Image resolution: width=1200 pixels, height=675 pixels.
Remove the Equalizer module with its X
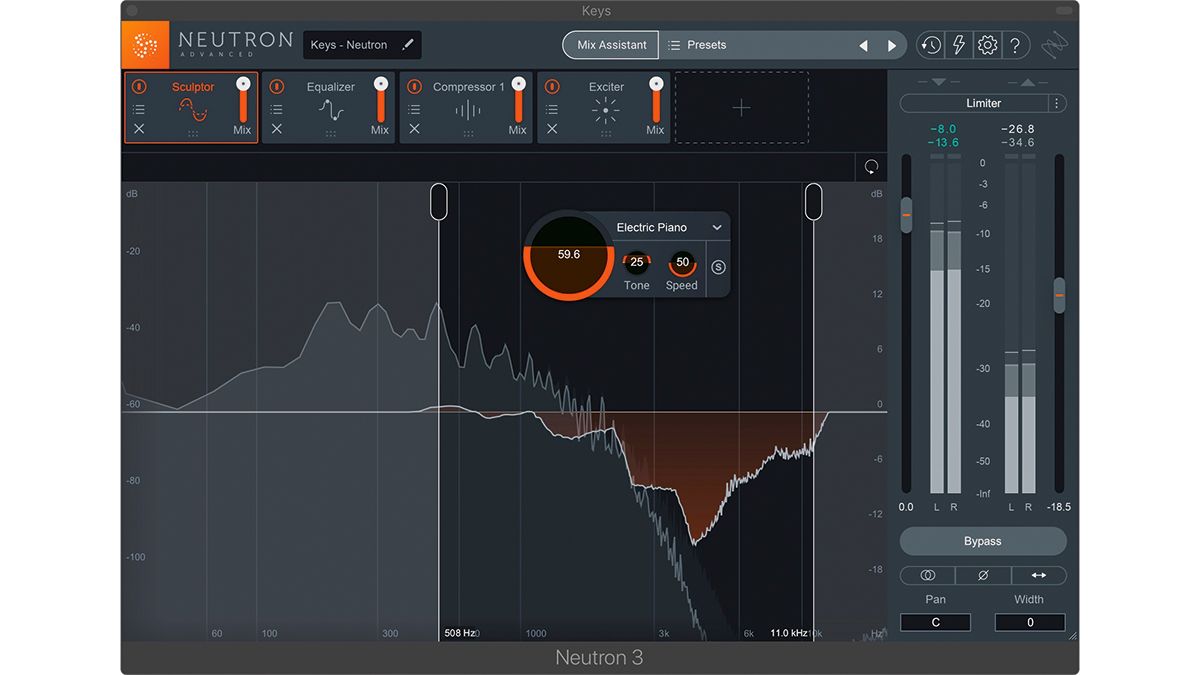click(277, 129)
